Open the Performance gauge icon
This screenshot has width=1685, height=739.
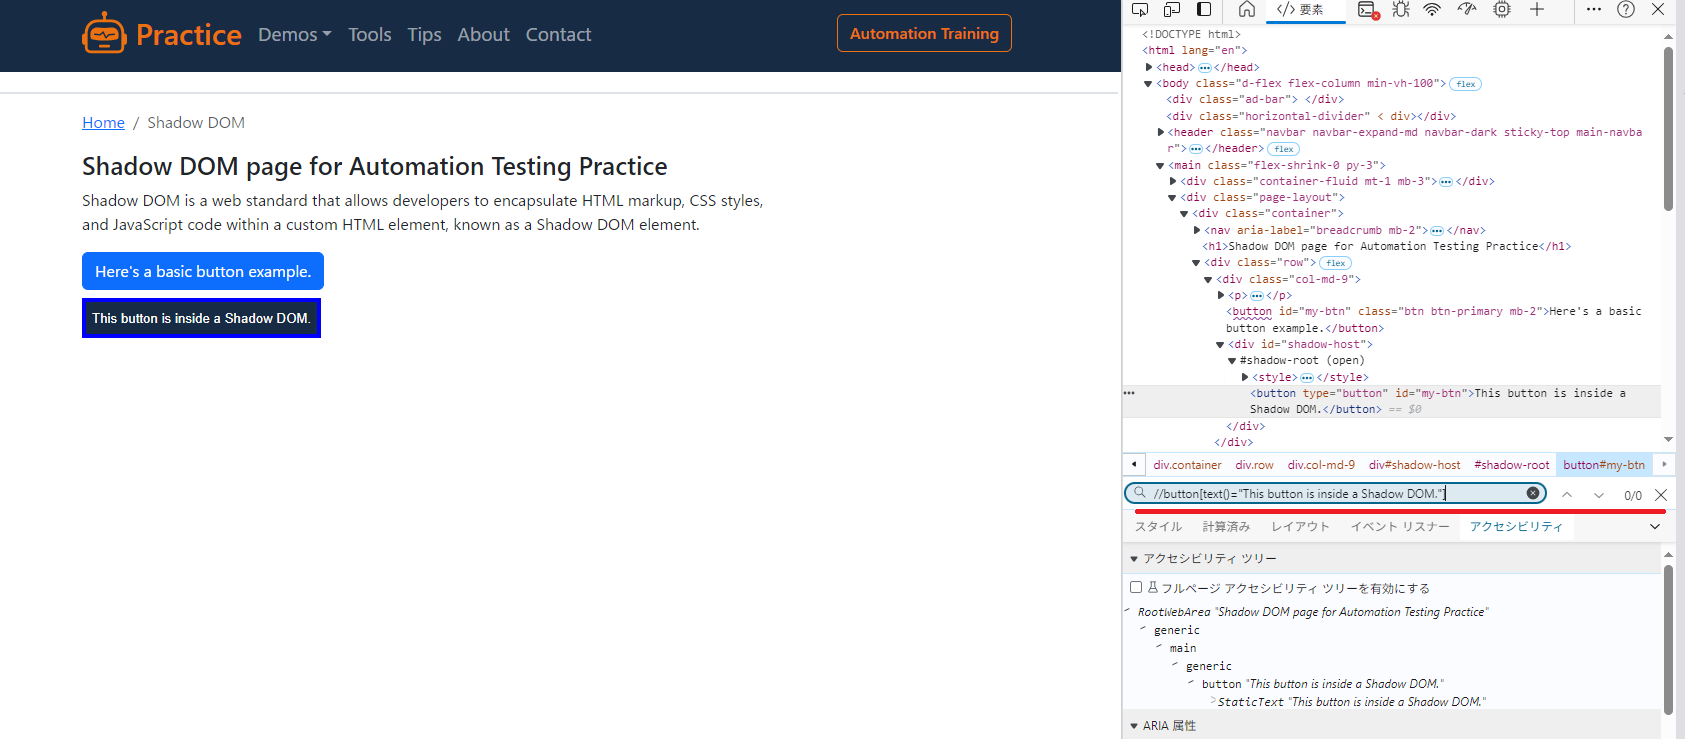tap(1467, 10)
